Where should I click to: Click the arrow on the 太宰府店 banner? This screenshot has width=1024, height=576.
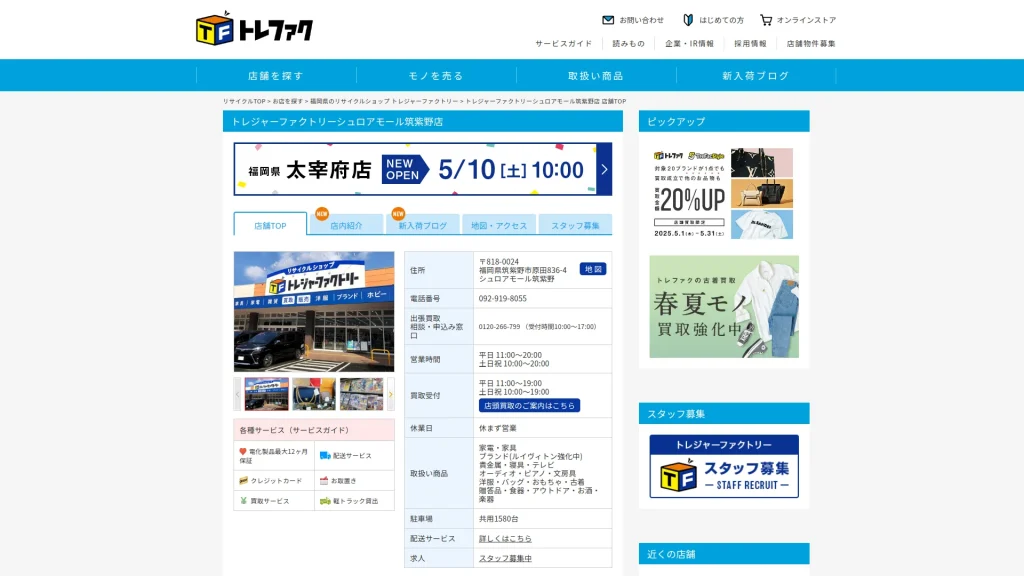click(x=604, y=169)
